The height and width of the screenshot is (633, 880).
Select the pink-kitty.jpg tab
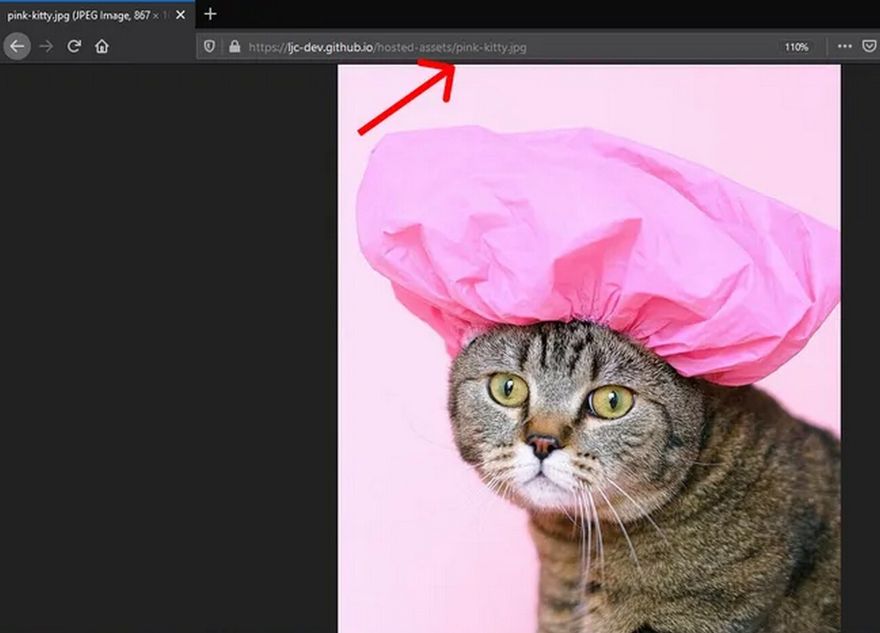coord(85,15)
